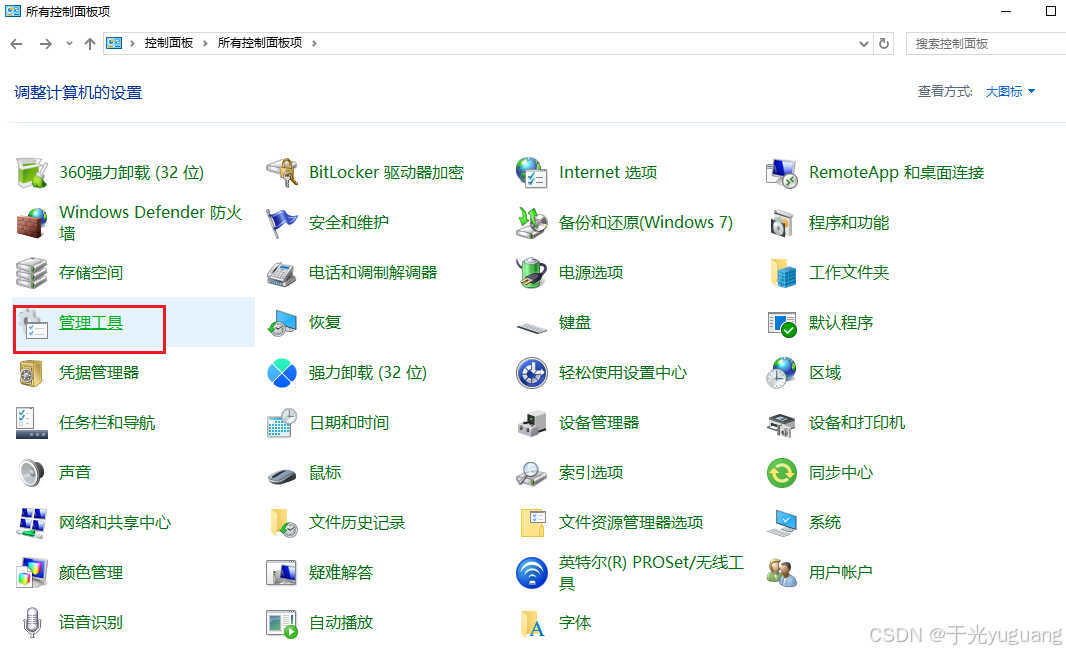The height and width of the screenshot is (652, 1066).
Task: Open the 英特尔(R) PROSet/无线工具 wifi icon
Action: [532, 572]
